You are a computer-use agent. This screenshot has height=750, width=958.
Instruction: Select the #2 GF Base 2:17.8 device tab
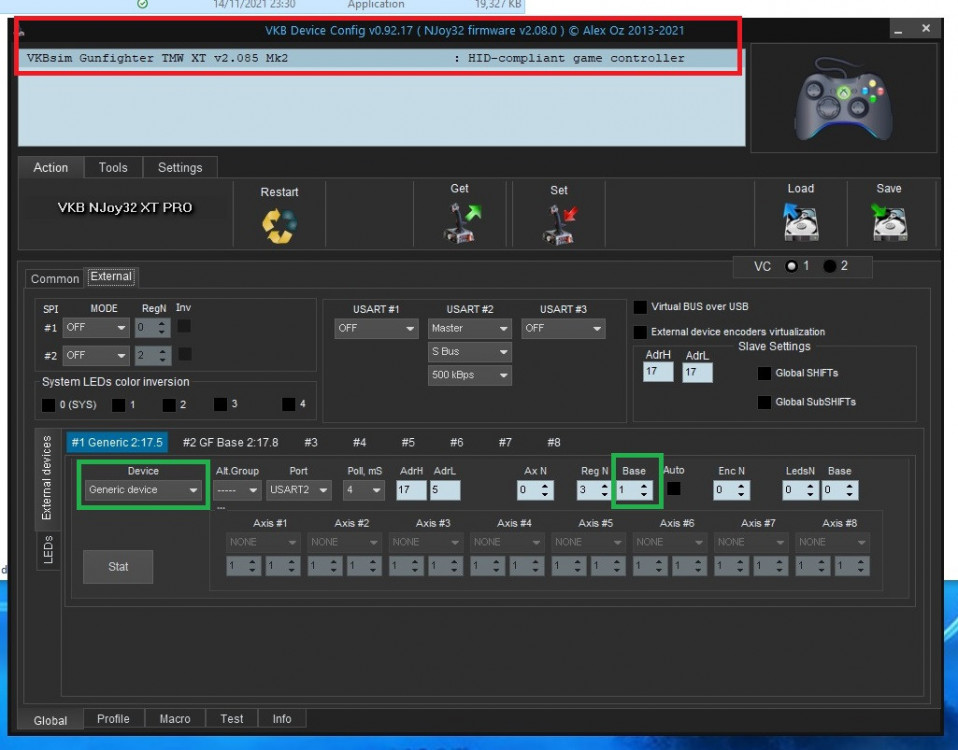[x=230, y=442]
